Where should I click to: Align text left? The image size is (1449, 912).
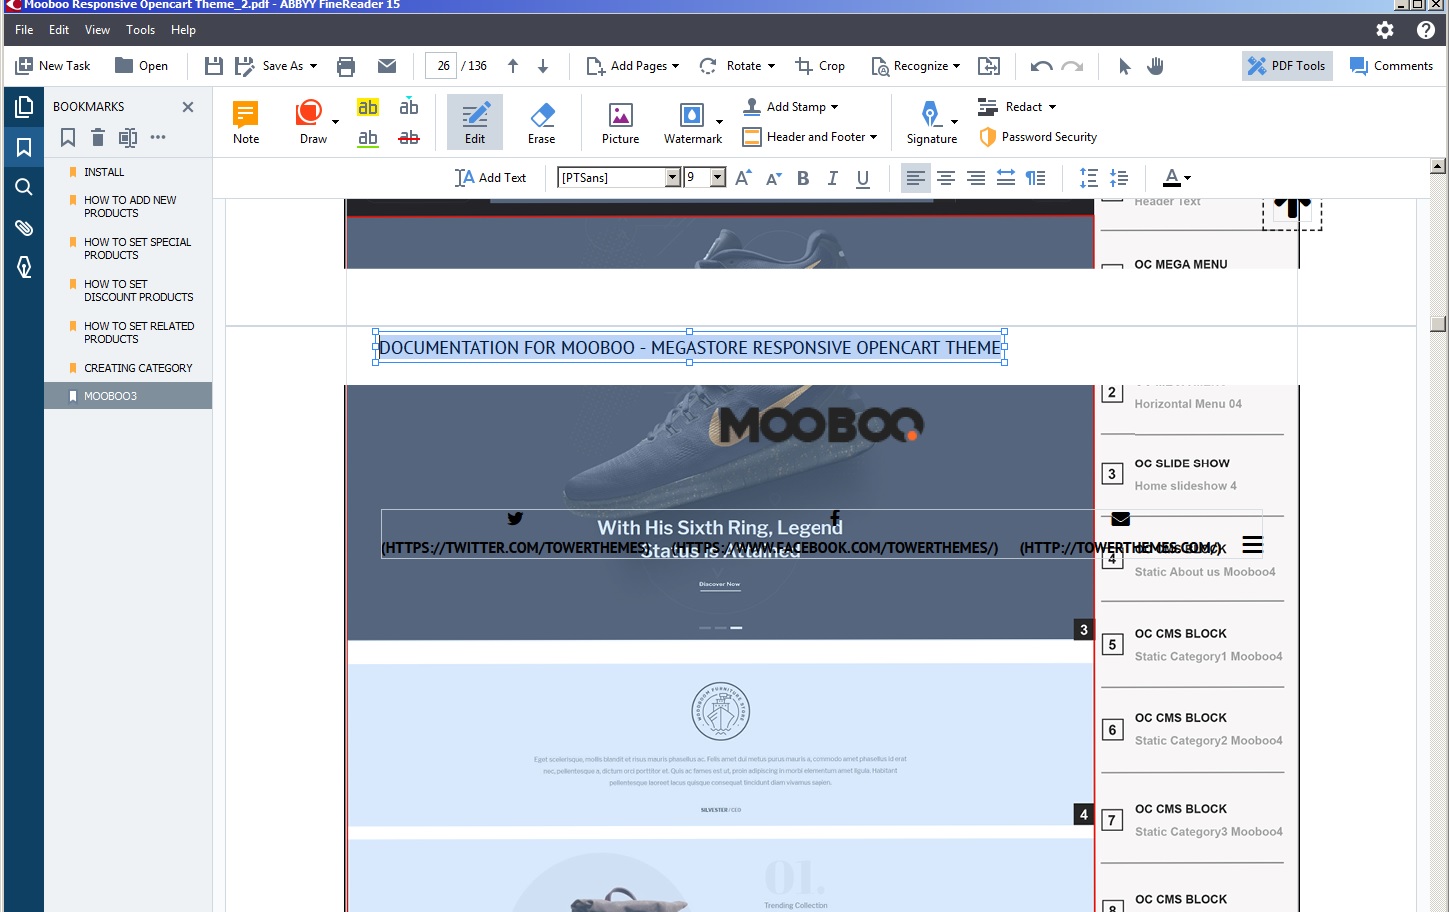tap(915, 178)
